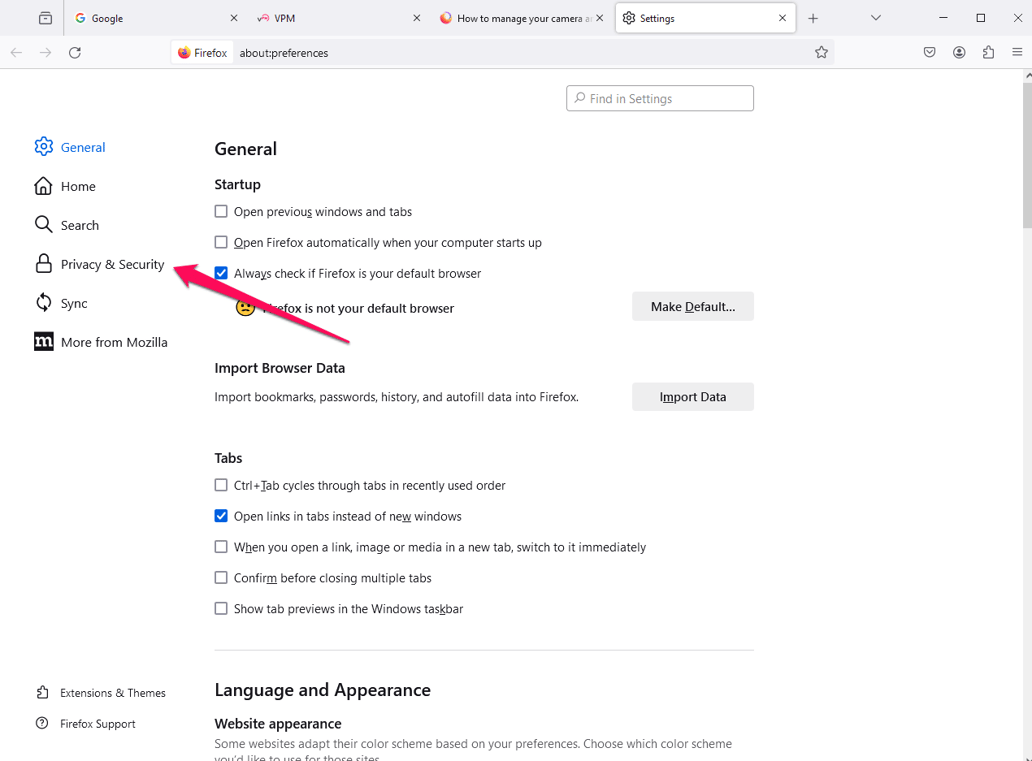Enable Confirm before closing multiple tabs
The width and height of the screenshot is (1032, 761).
point(220,577)
